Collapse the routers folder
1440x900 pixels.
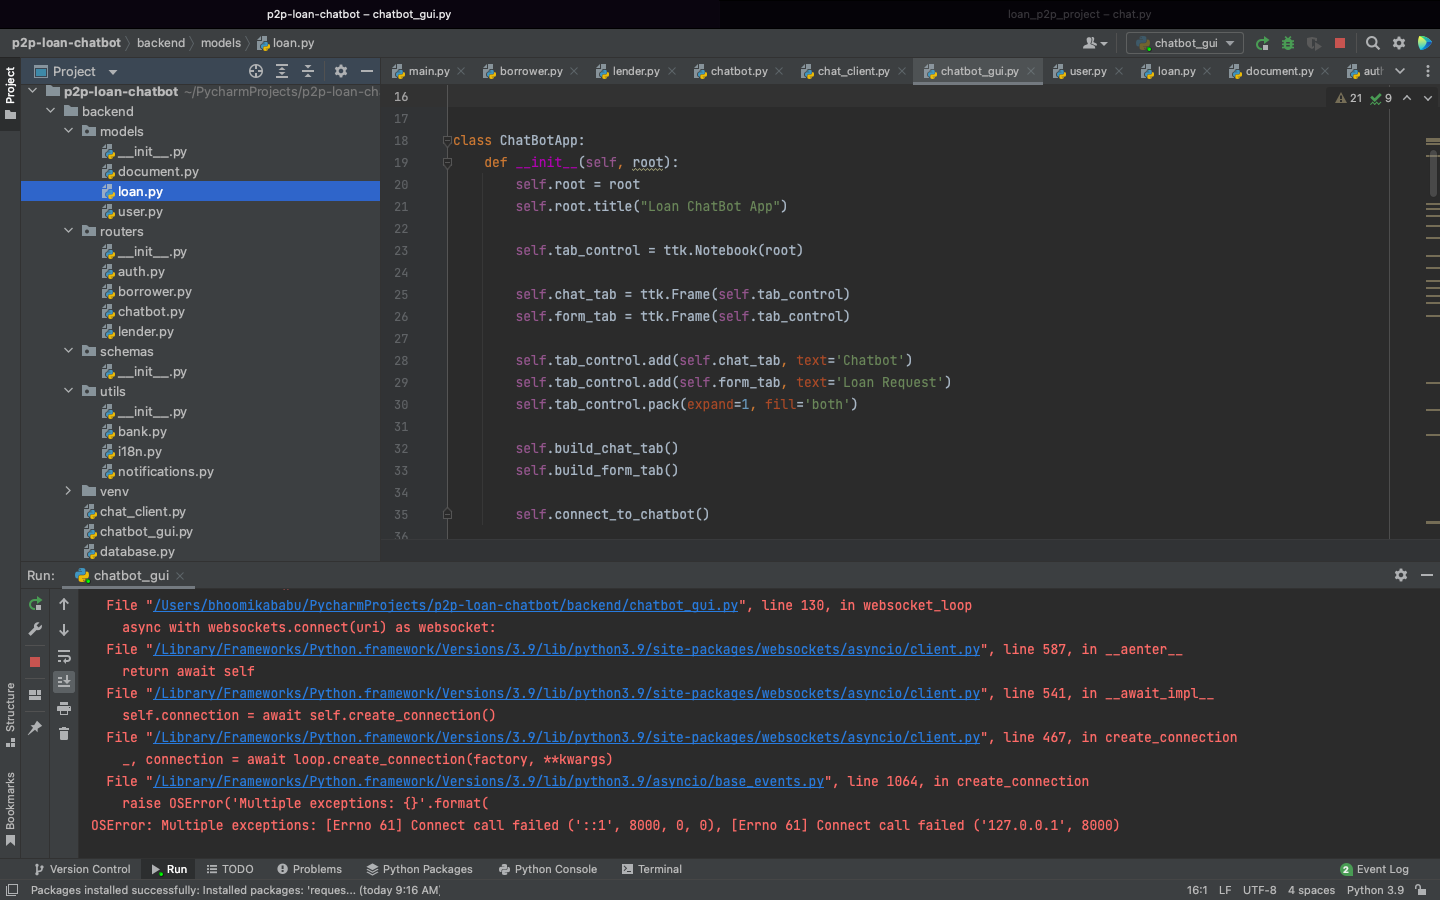[x=68, y=231]
